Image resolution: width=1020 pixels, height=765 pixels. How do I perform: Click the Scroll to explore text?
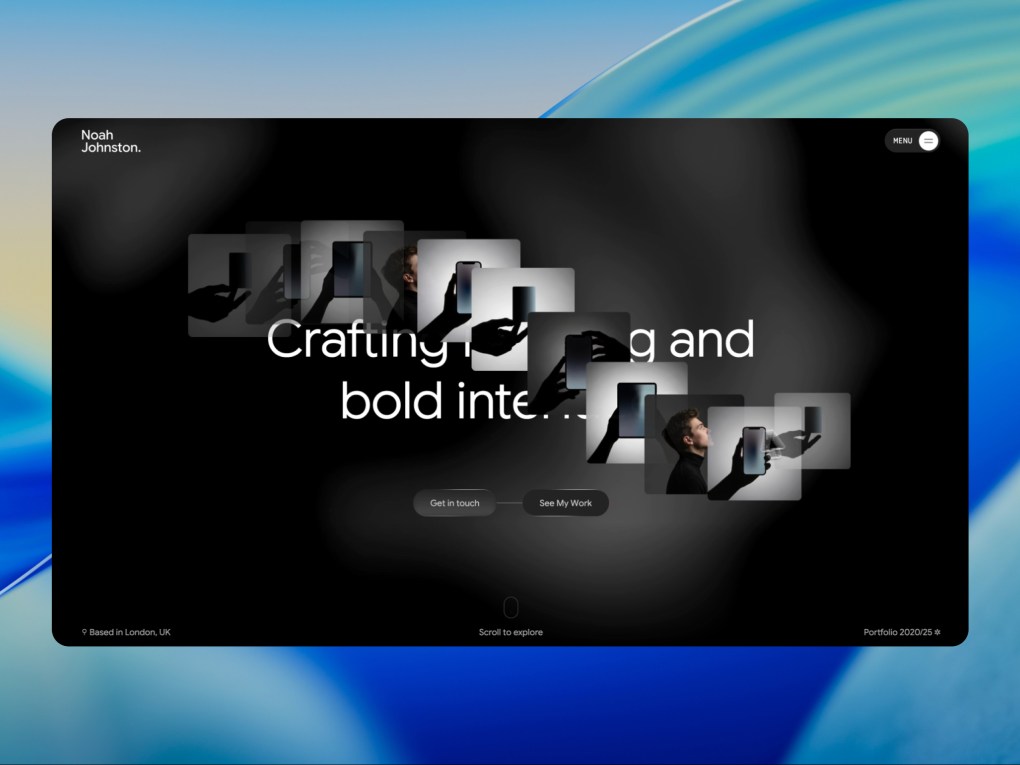(x=511, y=632)
